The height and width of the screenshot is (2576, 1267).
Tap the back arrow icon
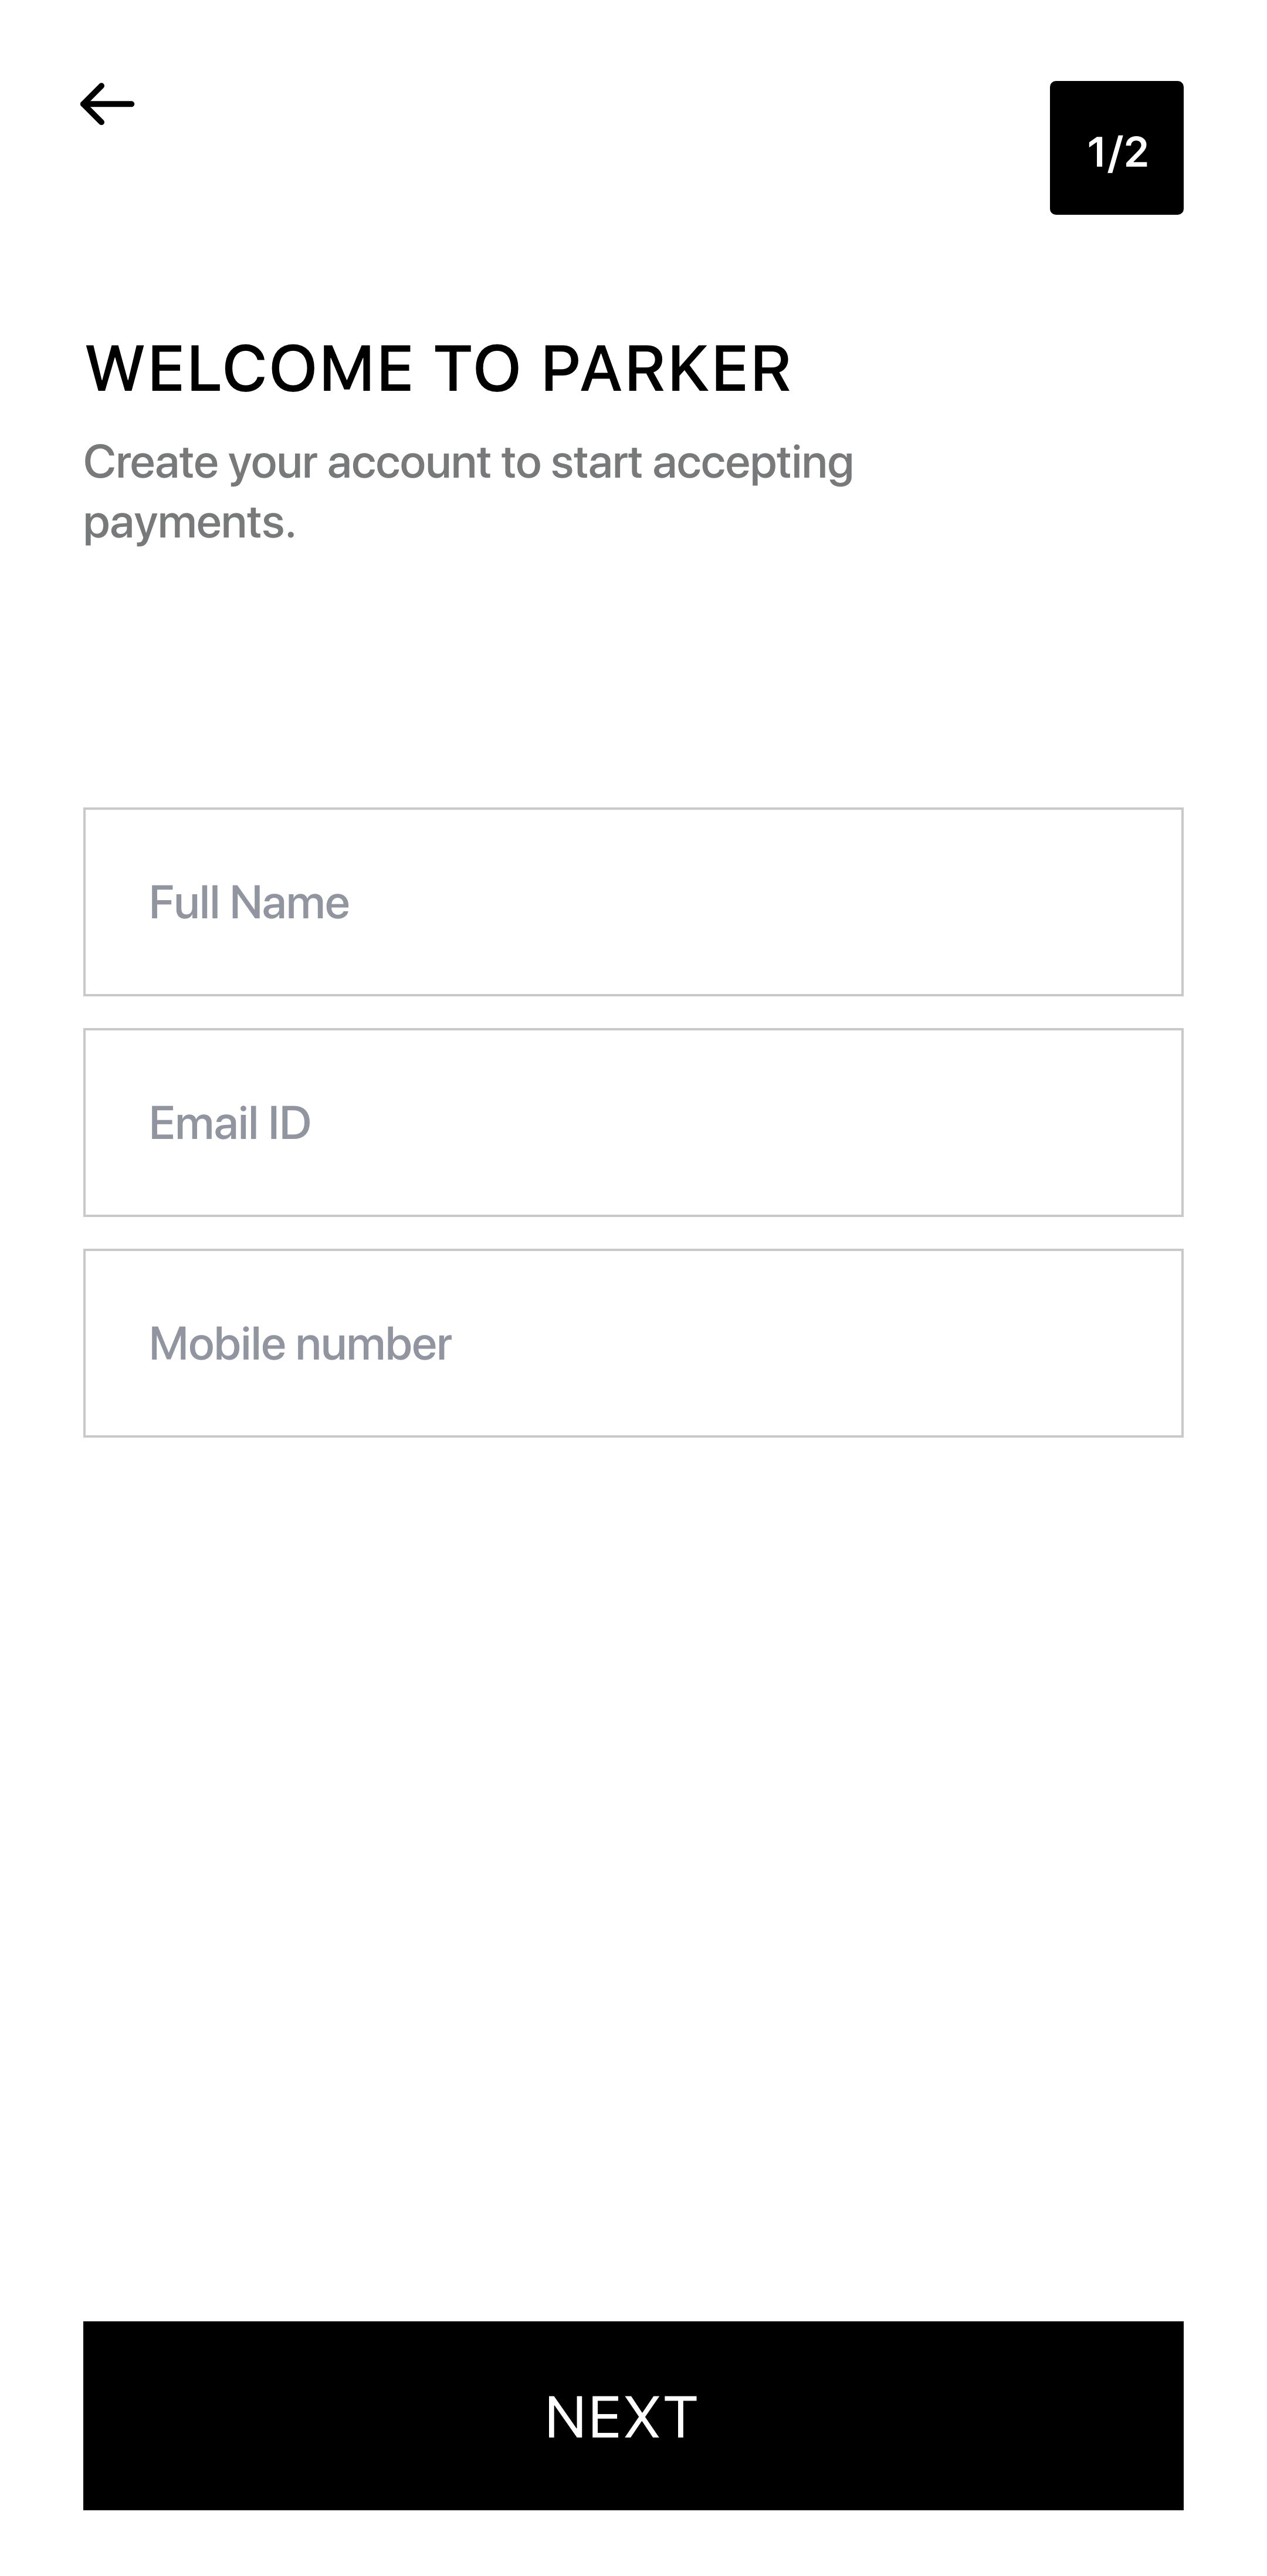(x=107, y=104)
